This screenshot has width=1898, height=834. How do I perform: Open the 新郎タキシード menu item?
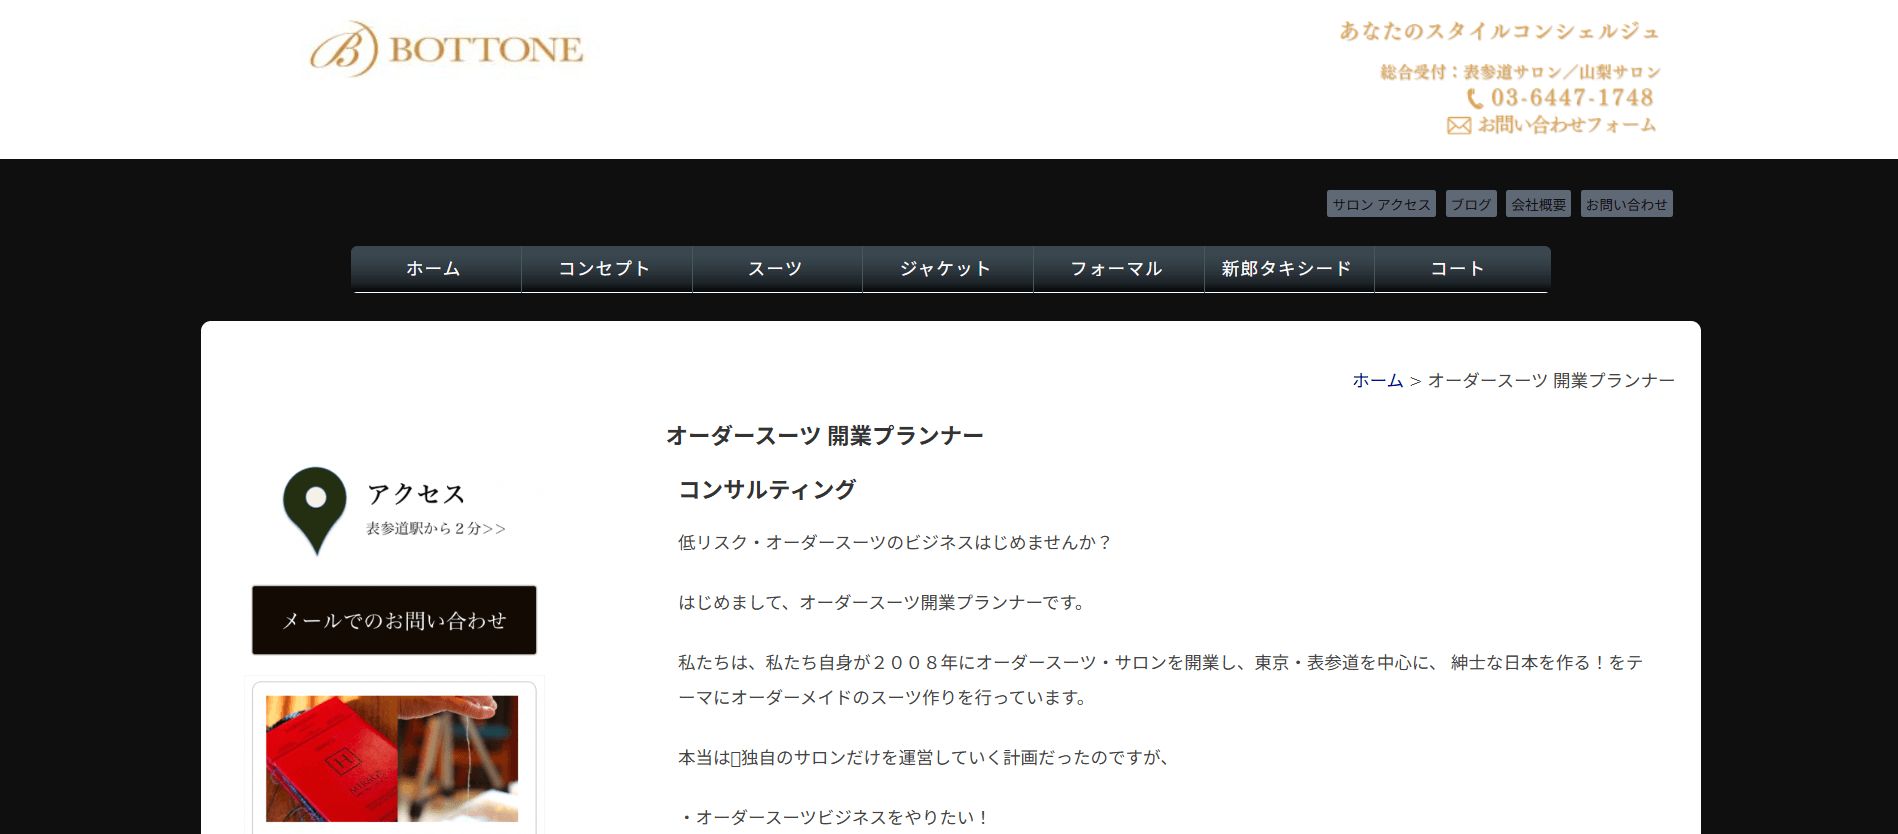1289,269
